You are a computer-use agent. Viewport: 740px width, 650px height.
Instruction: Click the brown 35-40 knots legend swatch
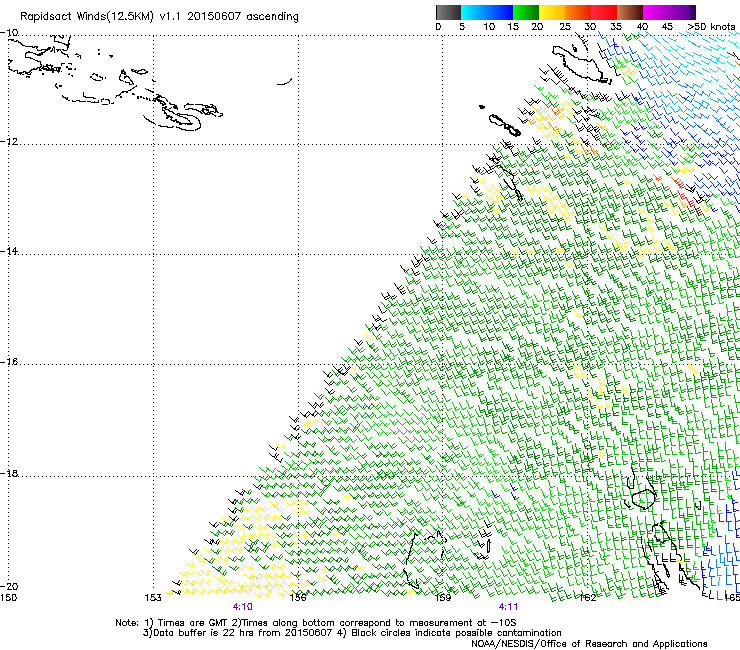[x=630, y=12]
